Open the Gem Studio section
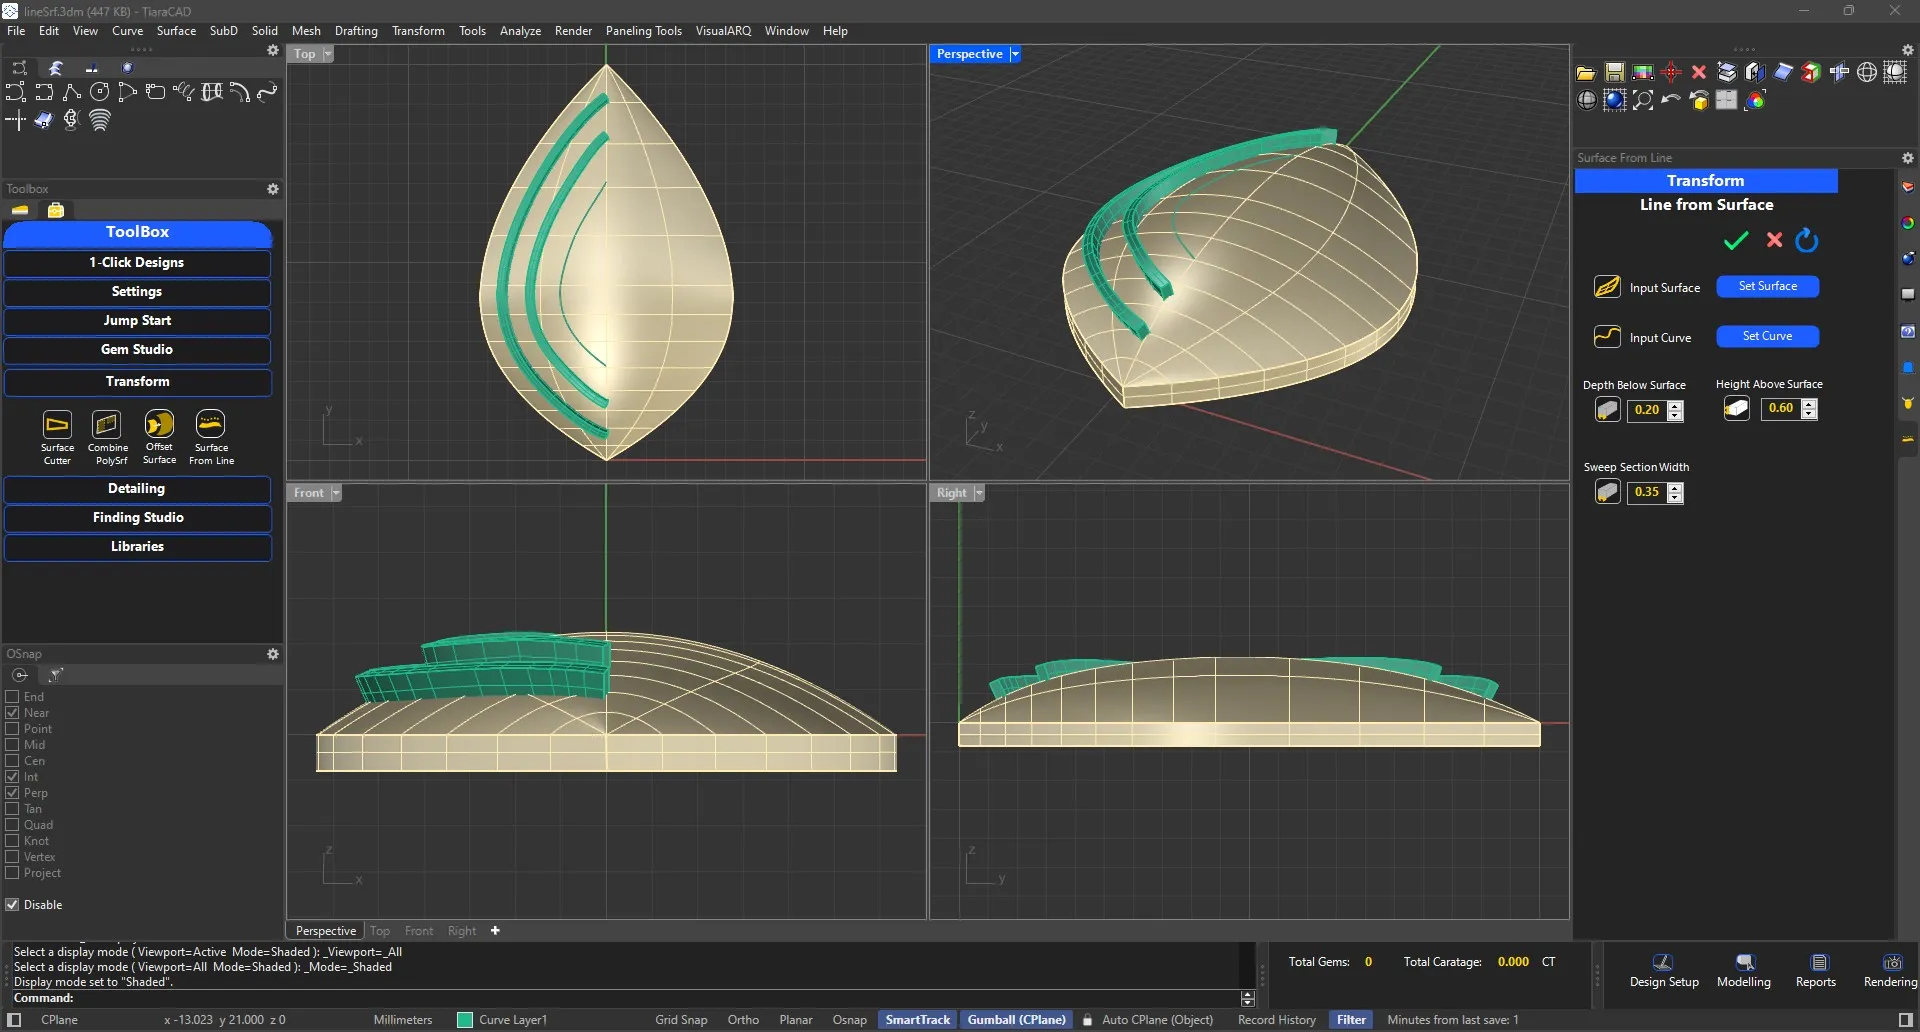Viewport: 1920px width, 1032px height. 137,350
